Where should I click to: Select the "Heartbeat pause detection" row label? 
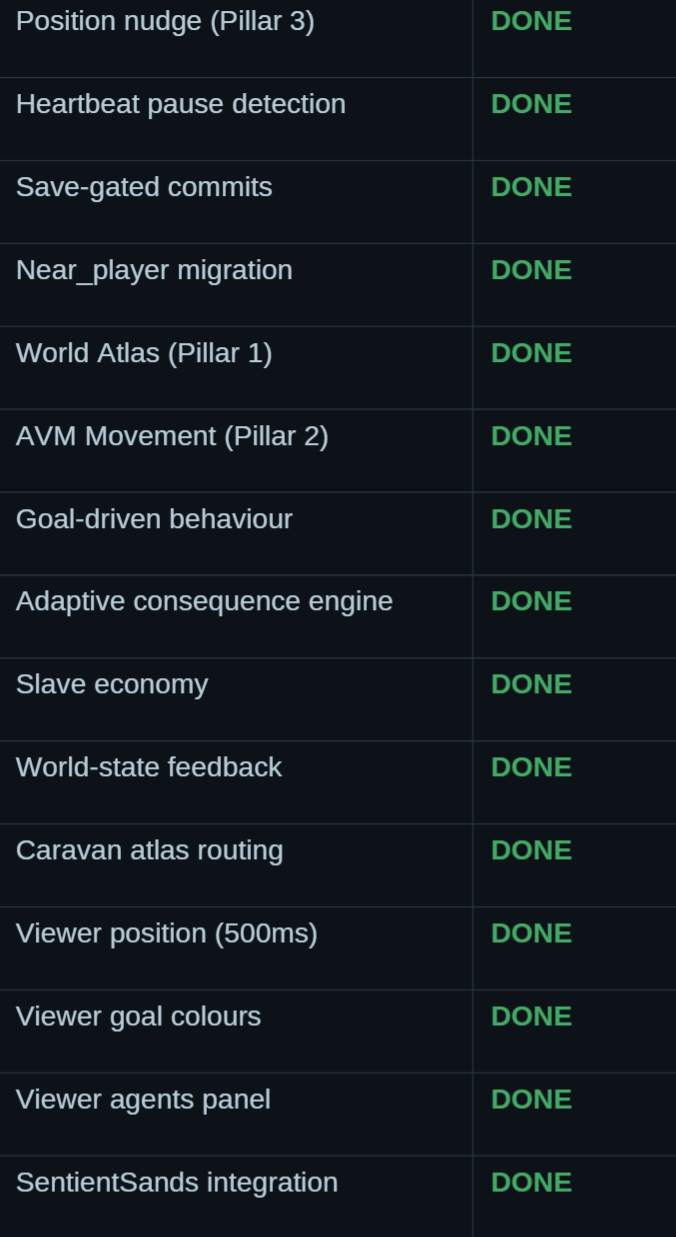click(181, 104)
